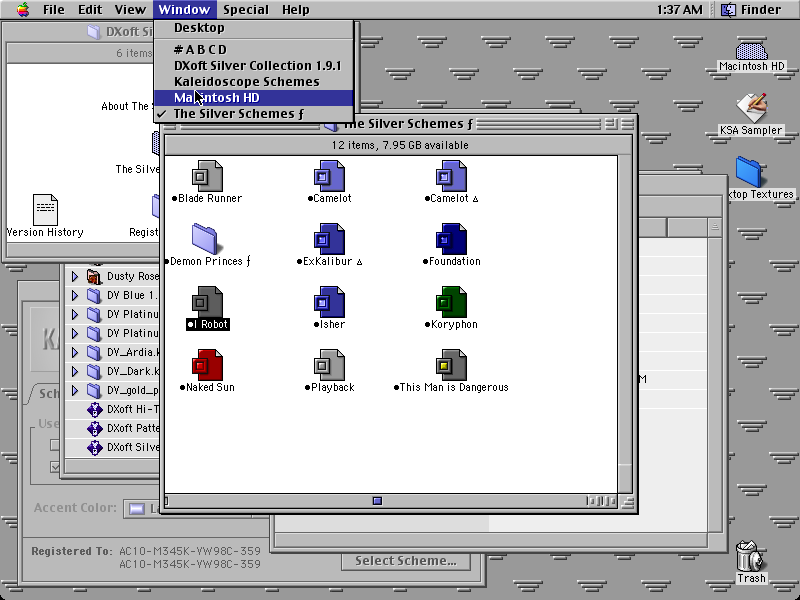Image resolution: width=800 pixels, height=600 pixels.
Task: Choose # A B C D window entry
Action: (x=254, y=49)
